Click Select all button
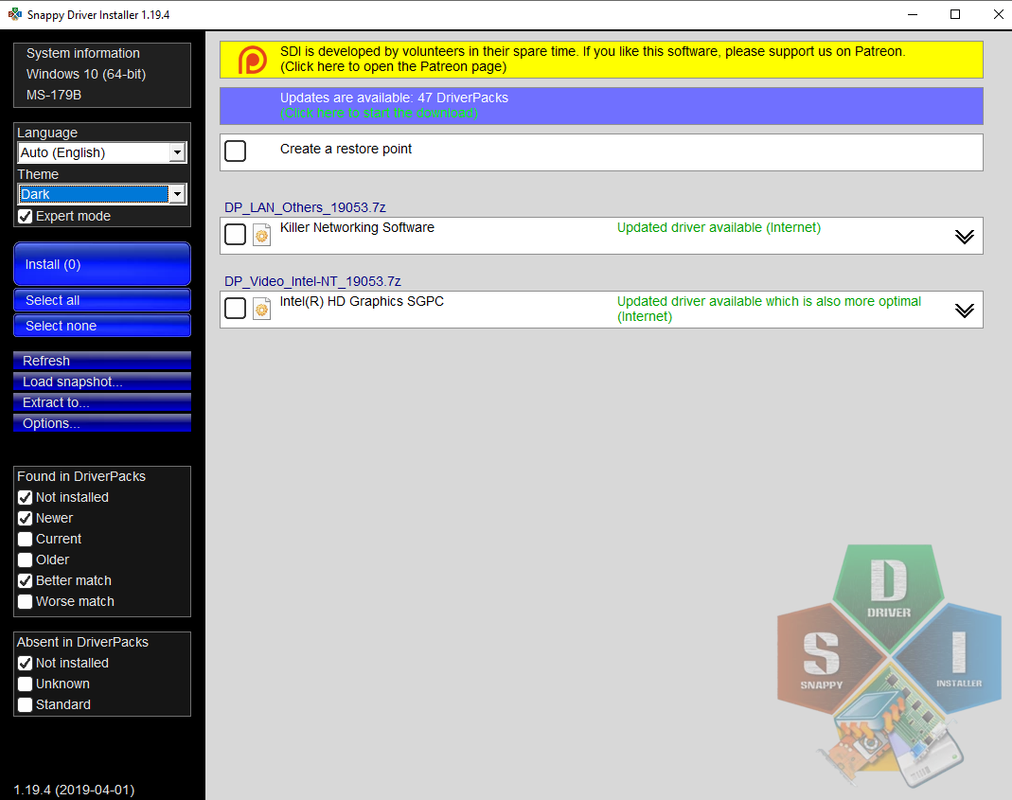Image resolution: width=1012 pixels, height=800 pixels. [102, 300]
